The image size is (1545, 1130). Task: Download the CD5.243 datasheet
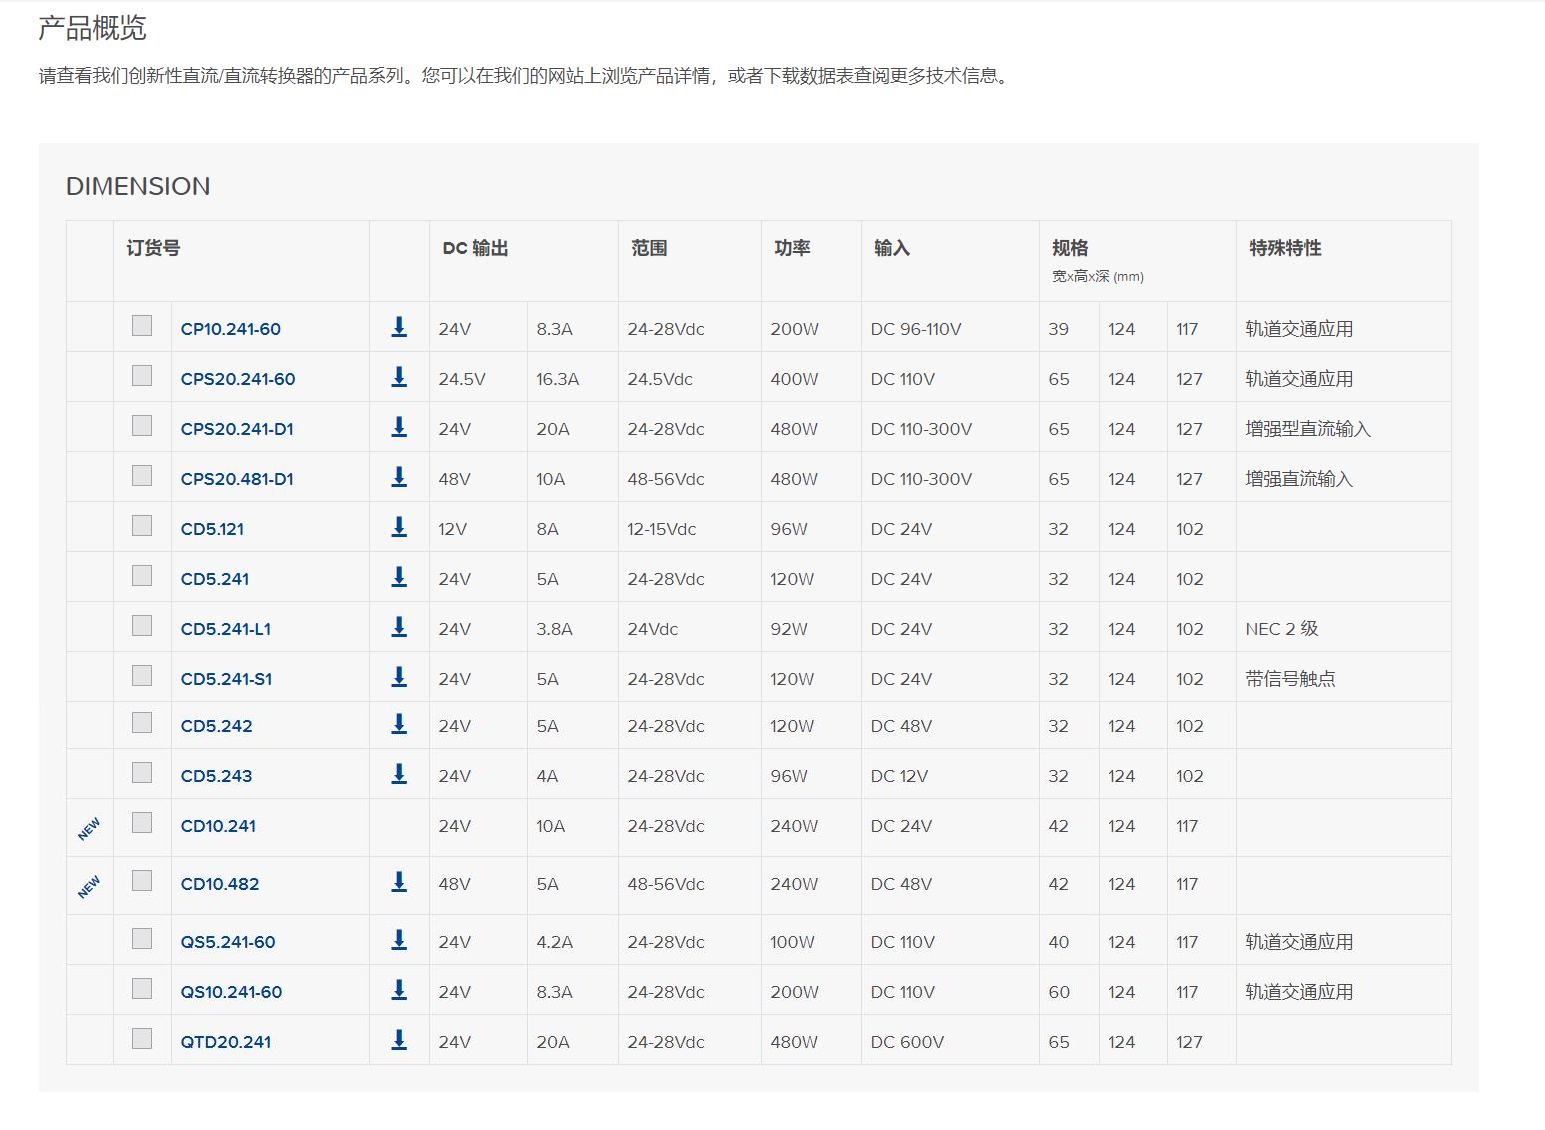point(399,774)
